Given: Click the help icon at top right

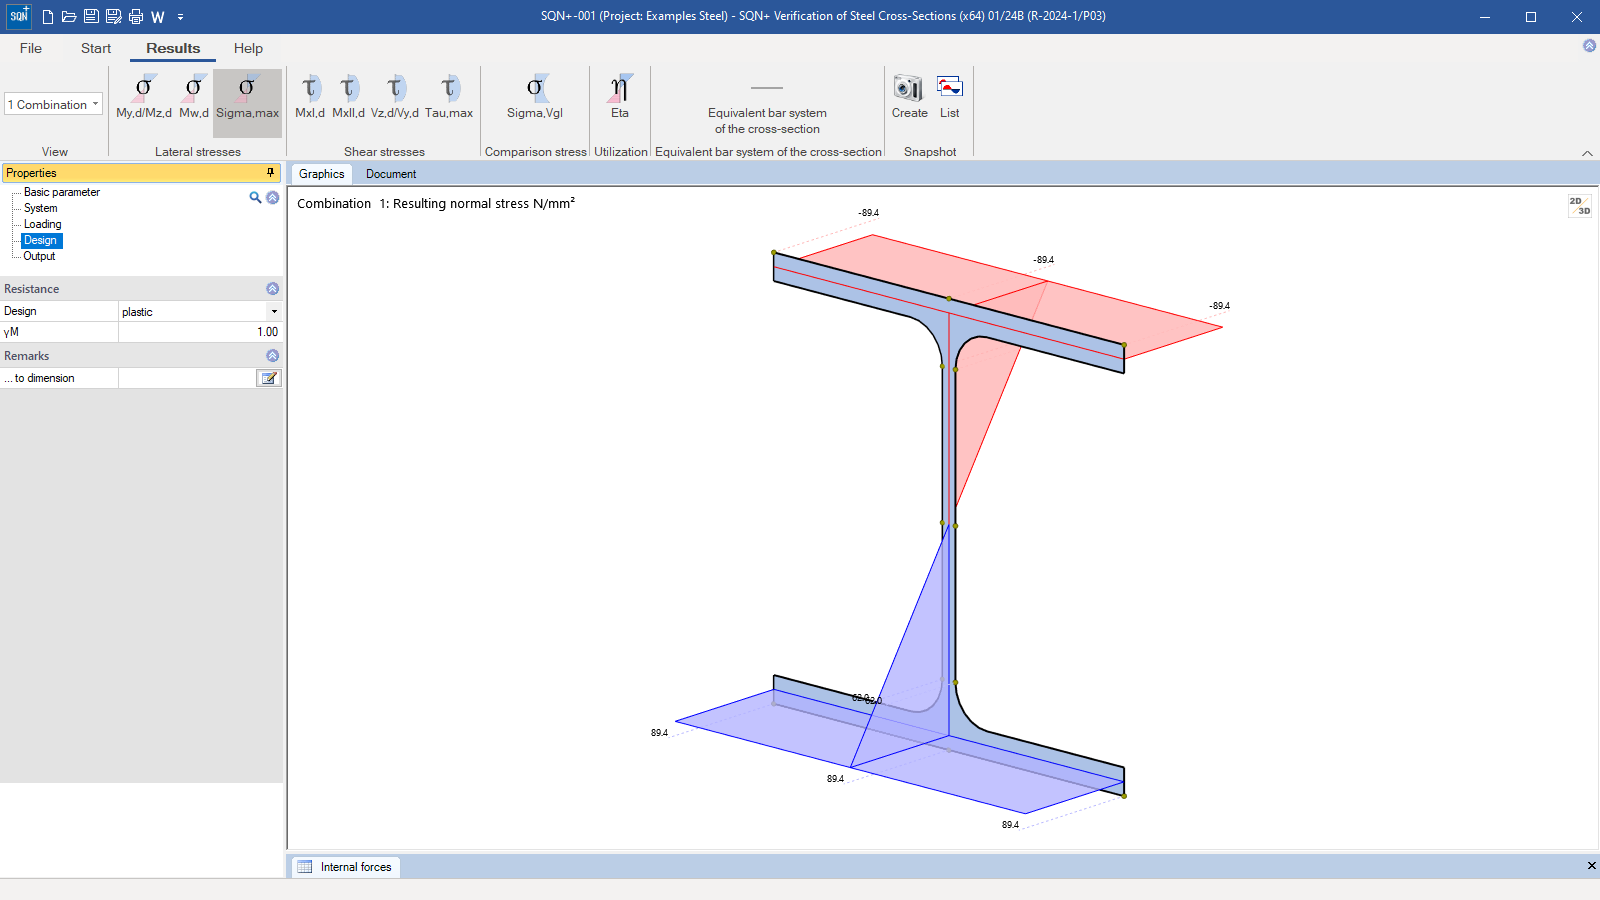Looking at the screenshot, I should pyautogui.click(x=1589, y=46).
